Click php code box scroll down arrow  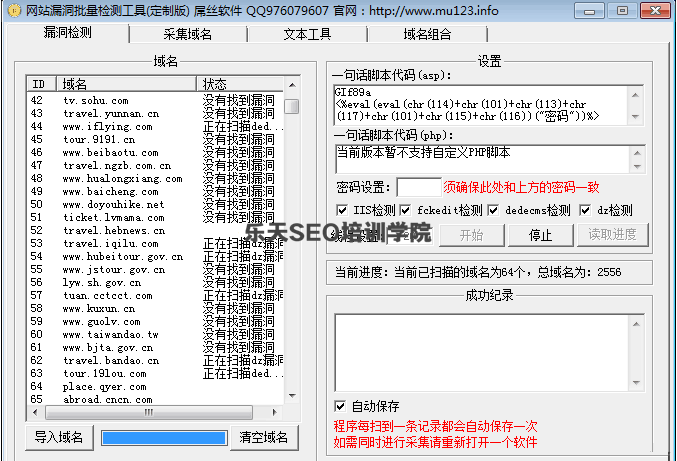[x=637, y=167]
